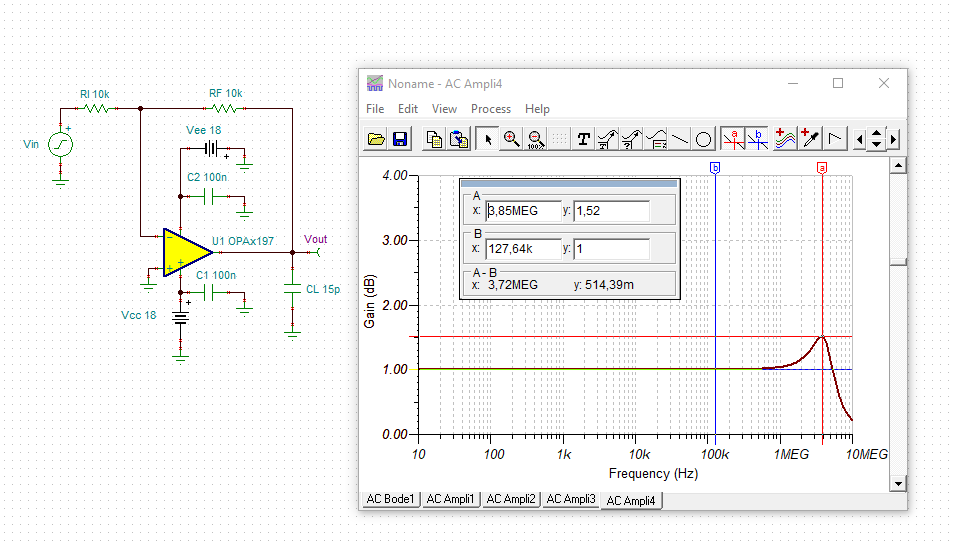Screen dimensions: 953x544
Task: Click the vertical scrollbar down arrow
Action: tap(897, 484)
